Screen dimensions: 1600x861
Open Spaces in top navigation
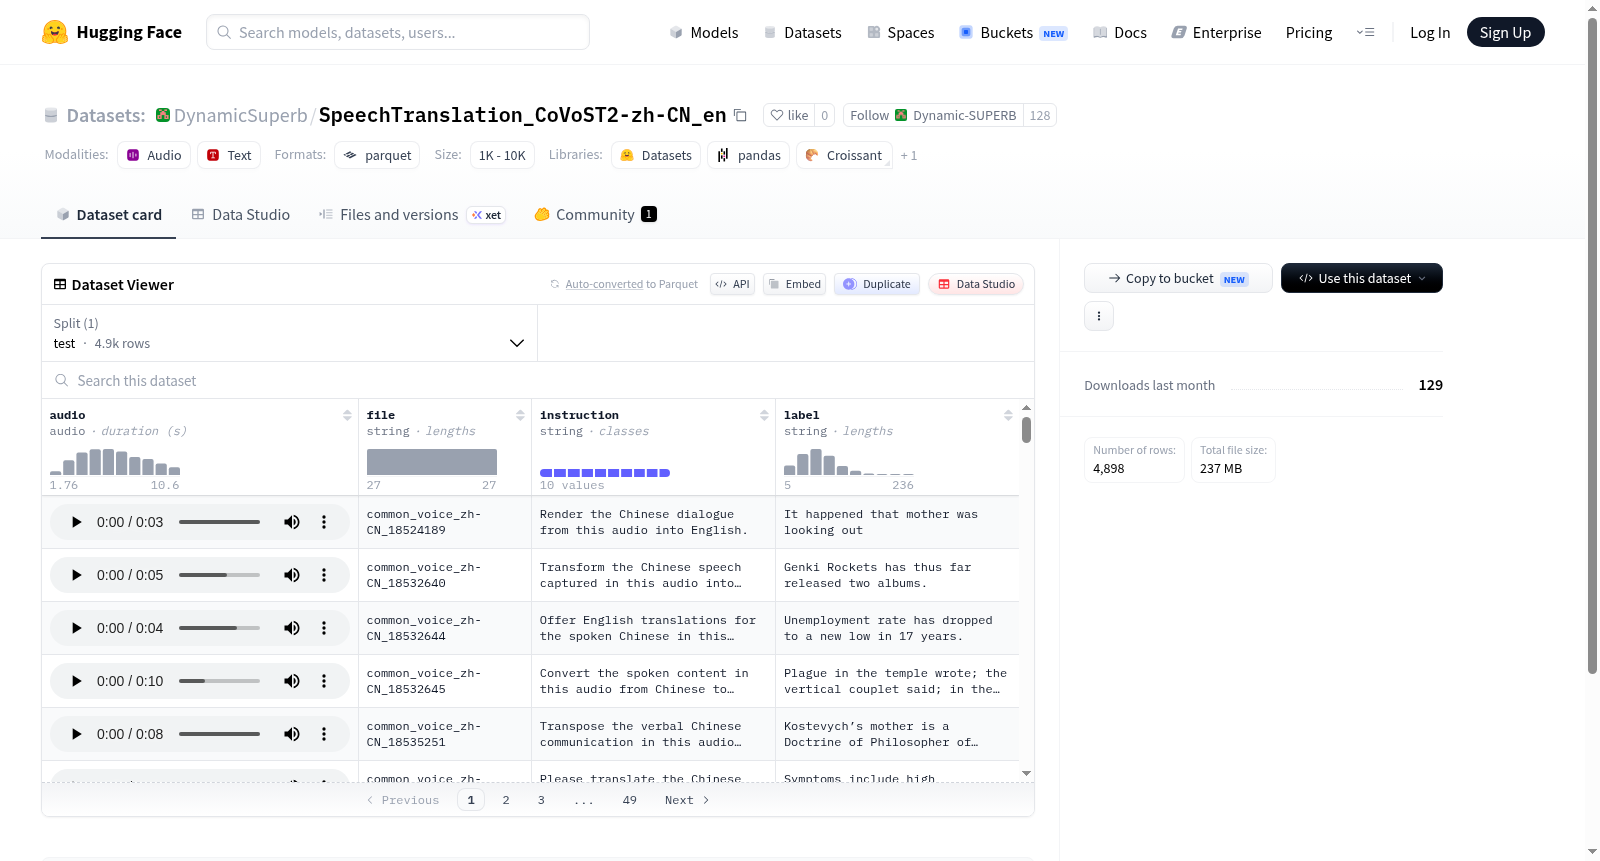coord(901,32)
